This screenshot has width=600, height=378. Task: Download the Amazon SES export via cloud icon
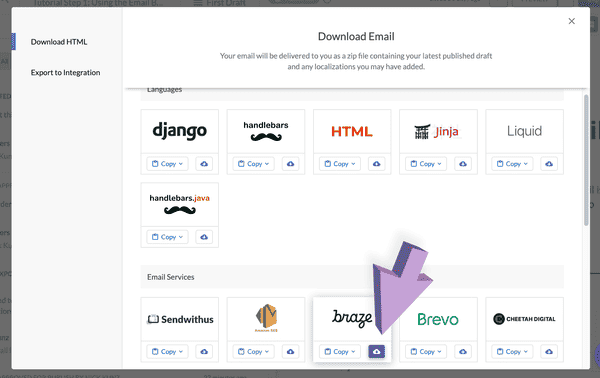pos(290,351)
